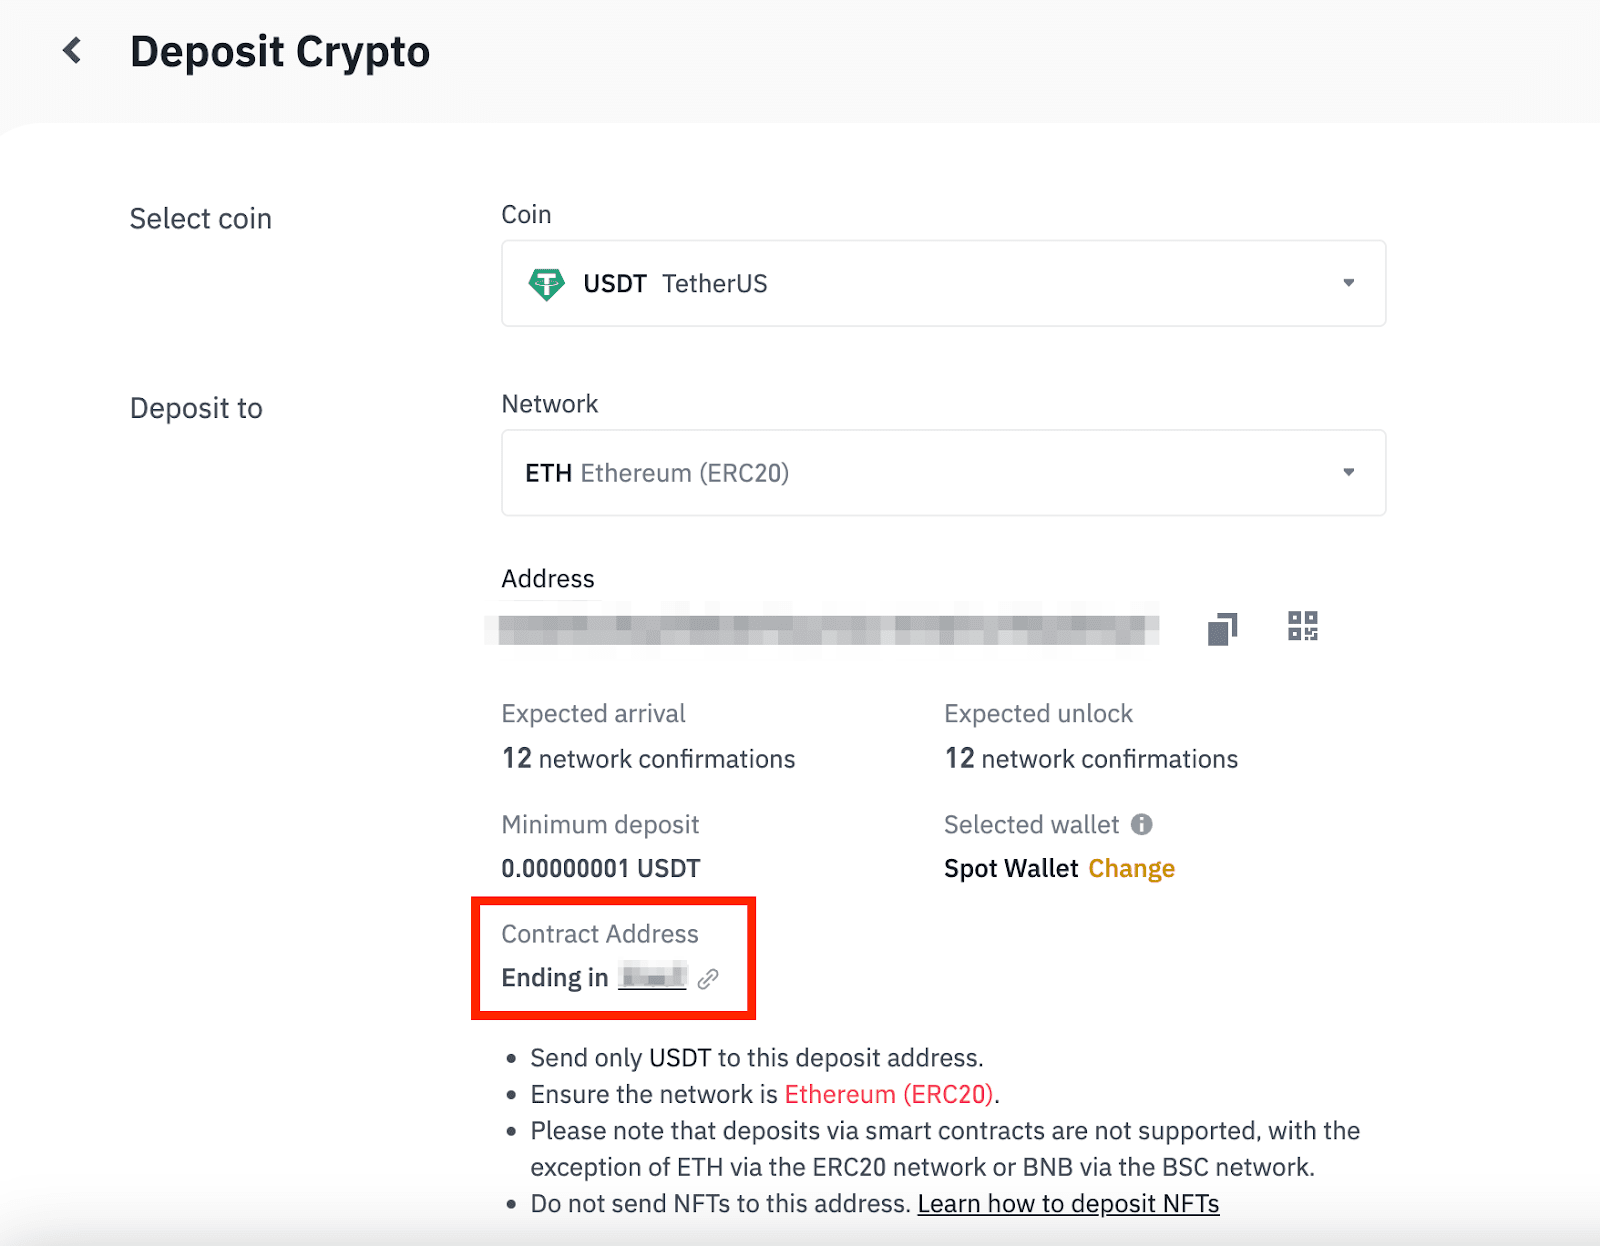The width and height of the screenshot is (1600, 1246).
Task: Navigate back using the left arrow icon
Action: click(x=71, y=50)
